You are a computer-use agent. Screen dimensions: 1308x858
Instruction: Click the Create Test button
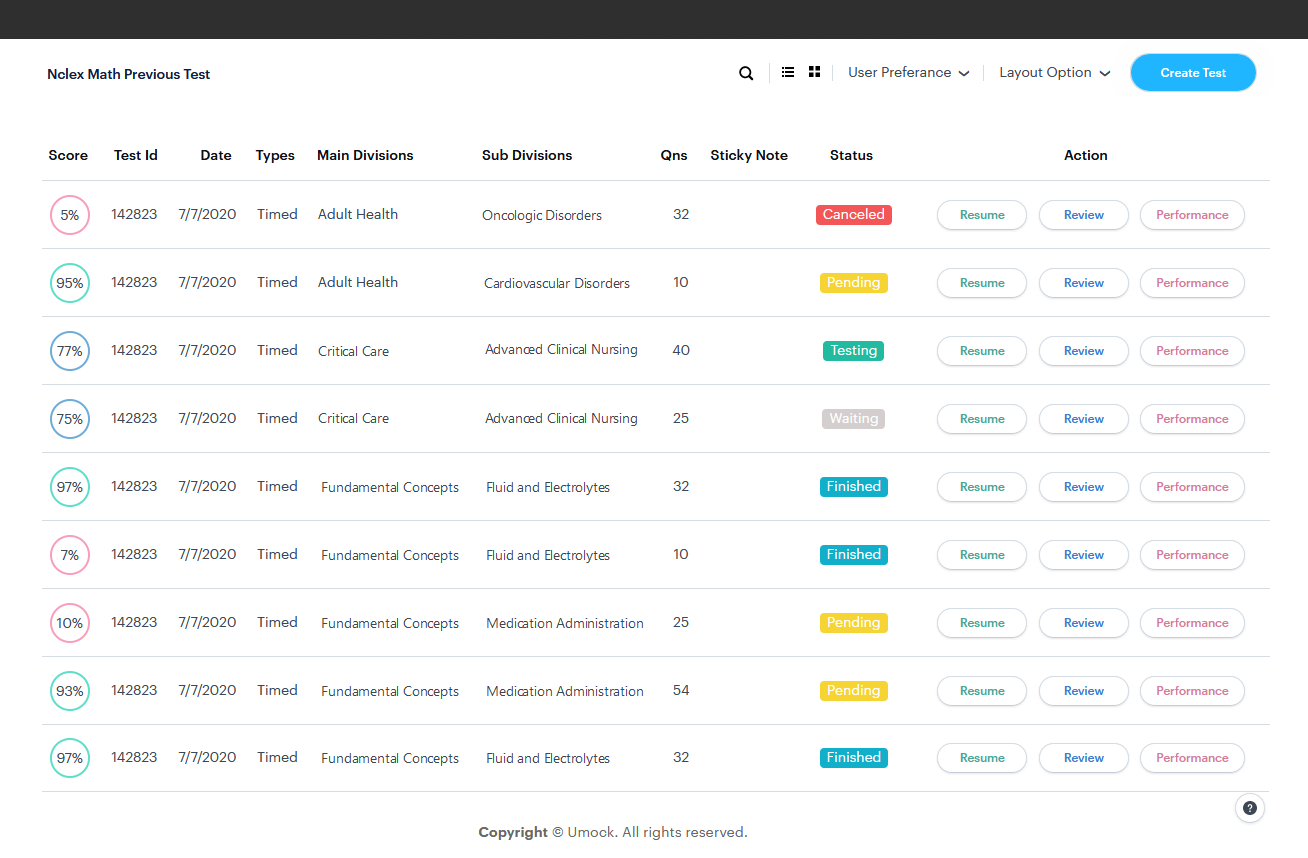pos(1193,73)
